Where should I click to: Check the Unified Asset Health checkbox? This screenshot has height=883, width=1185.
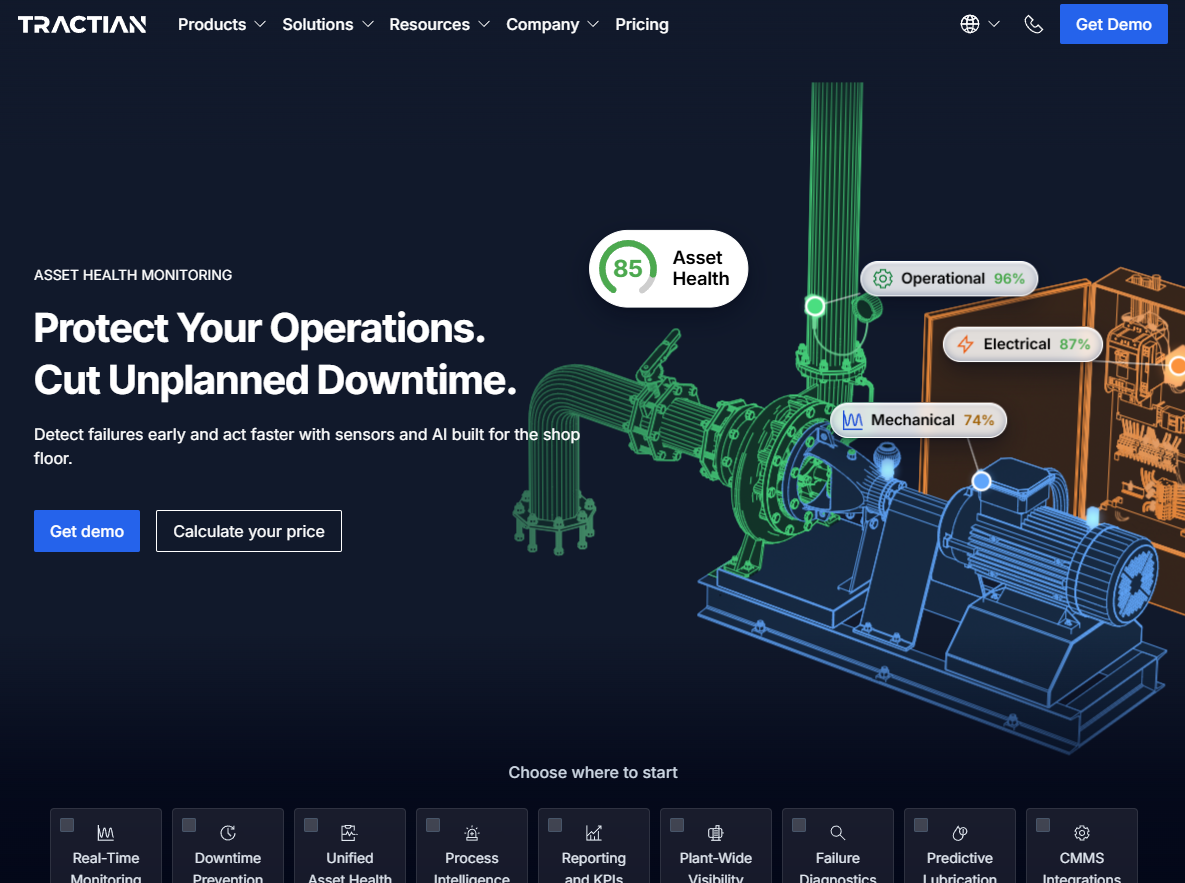[x=311, y=825]
